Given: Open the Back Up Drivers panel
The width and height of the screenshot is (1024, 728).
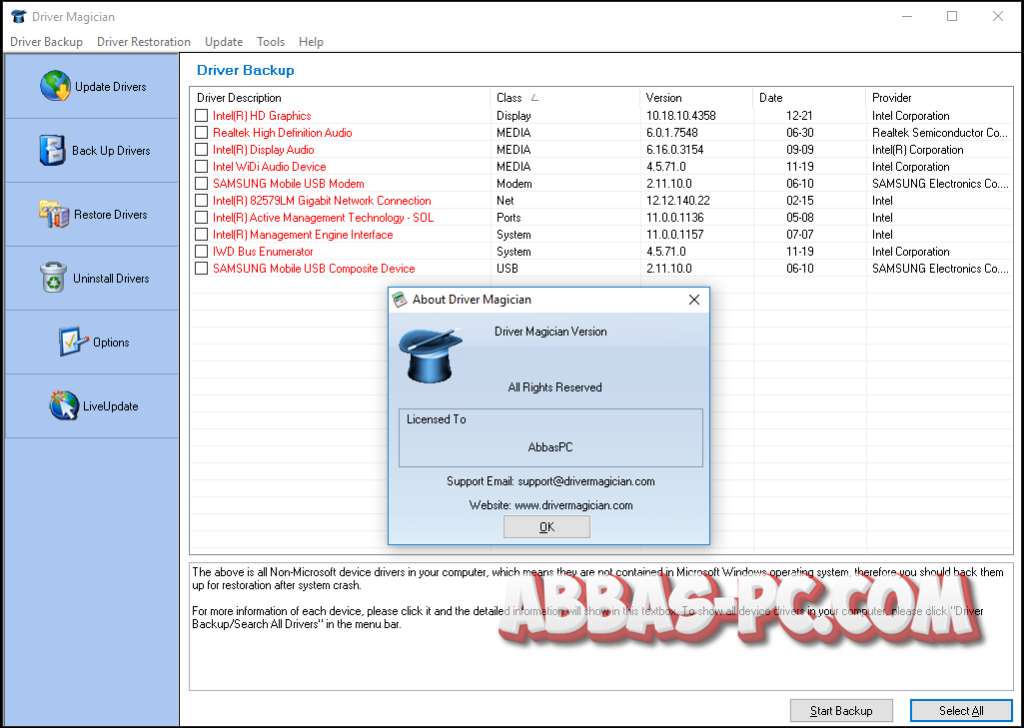Looking at the screenshot, I should click(91, 150).
